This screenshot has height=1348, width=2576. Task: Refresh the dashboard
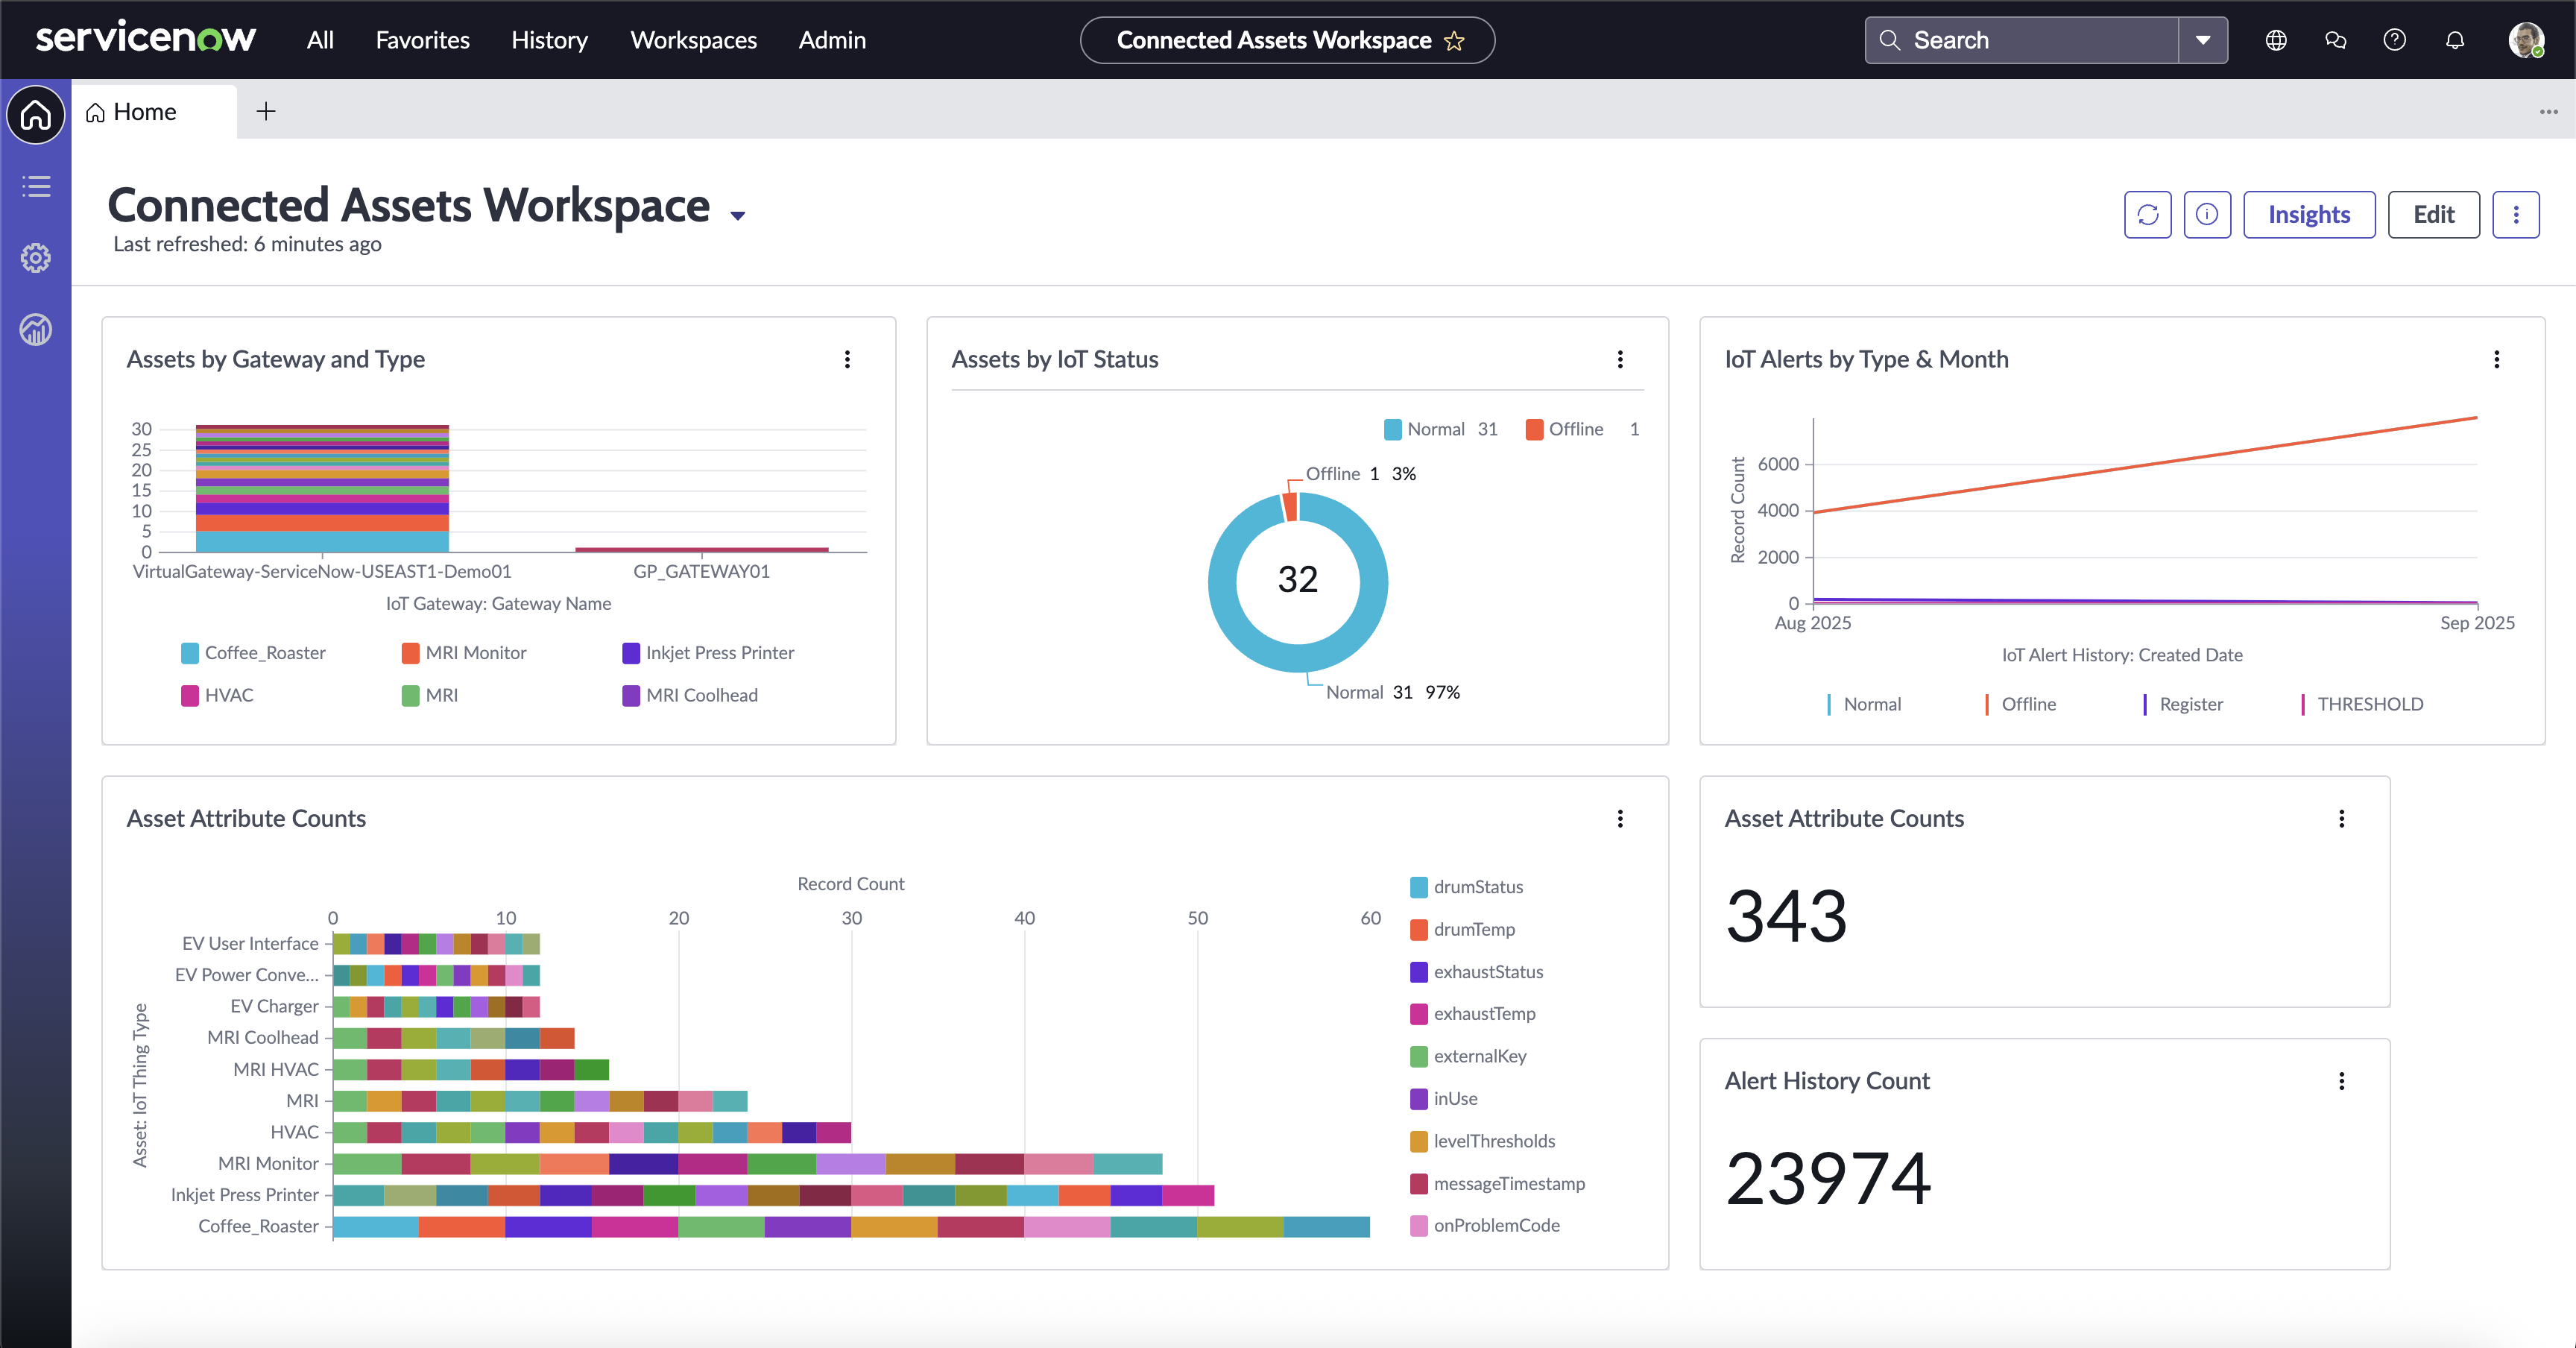click(x=2148, y=214)
